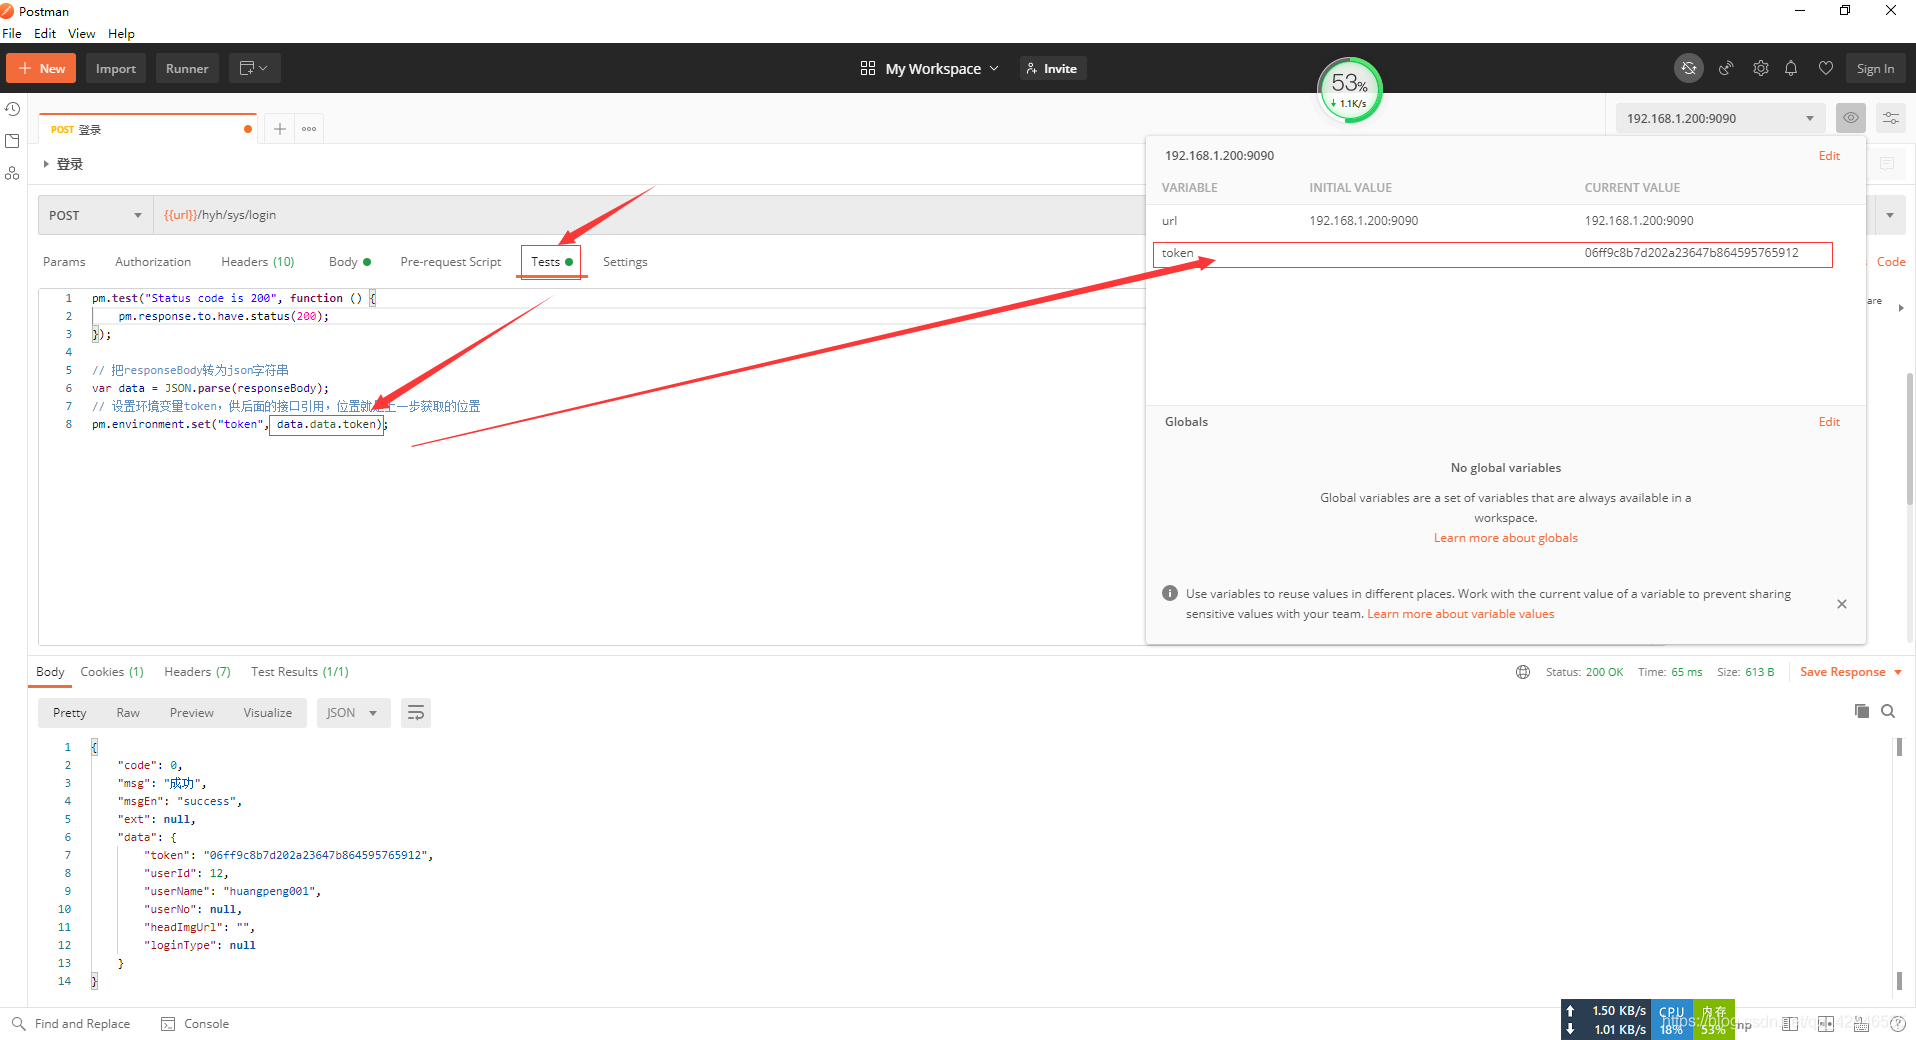Open the Console in status bar
Image resolution: width=1916 pixels, height=1040 pixels.
(x=195, y=1024)
